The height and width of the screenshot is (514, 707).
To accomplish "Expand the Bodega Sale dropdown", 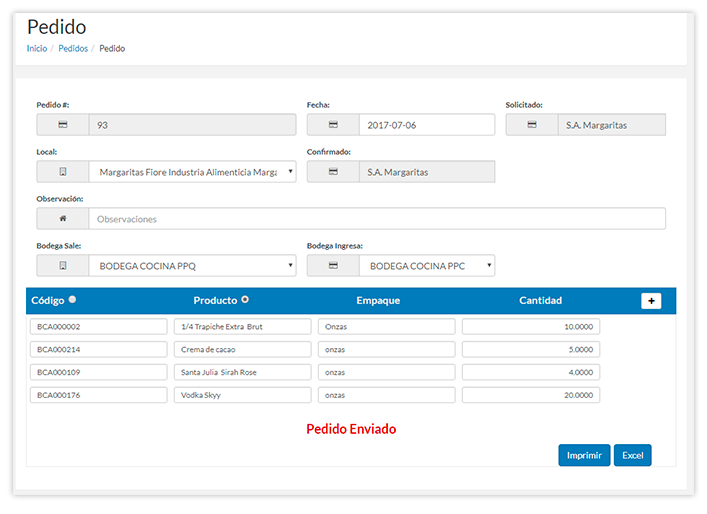I will point(192,266).
